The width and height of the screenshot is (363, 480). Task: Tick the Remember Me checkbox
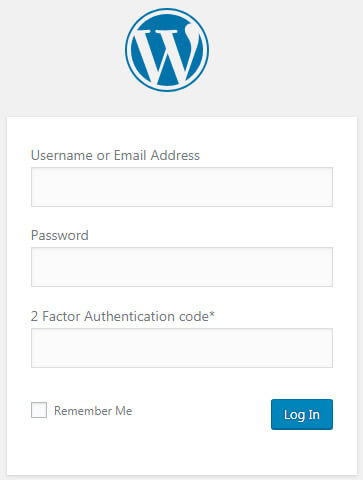(39, 410)
